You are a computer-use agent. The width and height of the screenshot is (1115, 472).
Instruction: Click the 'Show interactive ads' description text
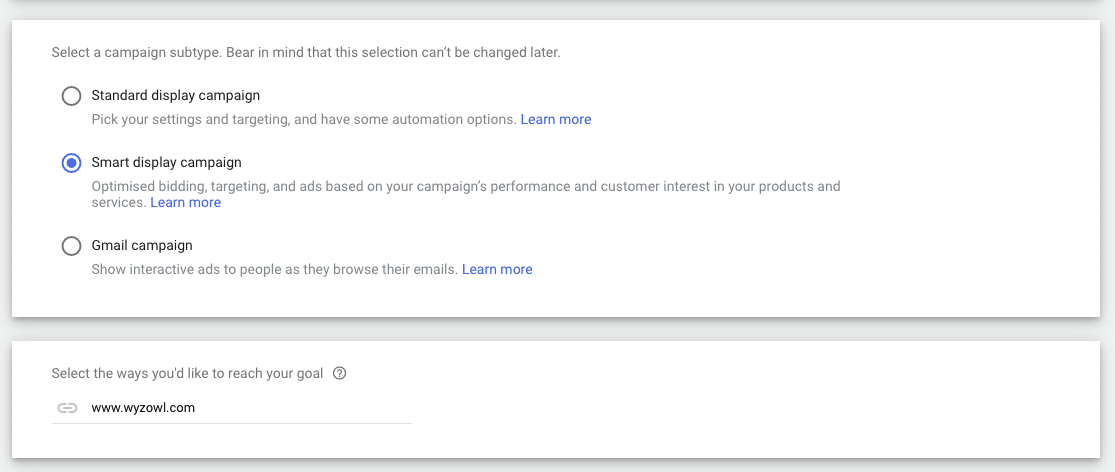tap(274, 269)
